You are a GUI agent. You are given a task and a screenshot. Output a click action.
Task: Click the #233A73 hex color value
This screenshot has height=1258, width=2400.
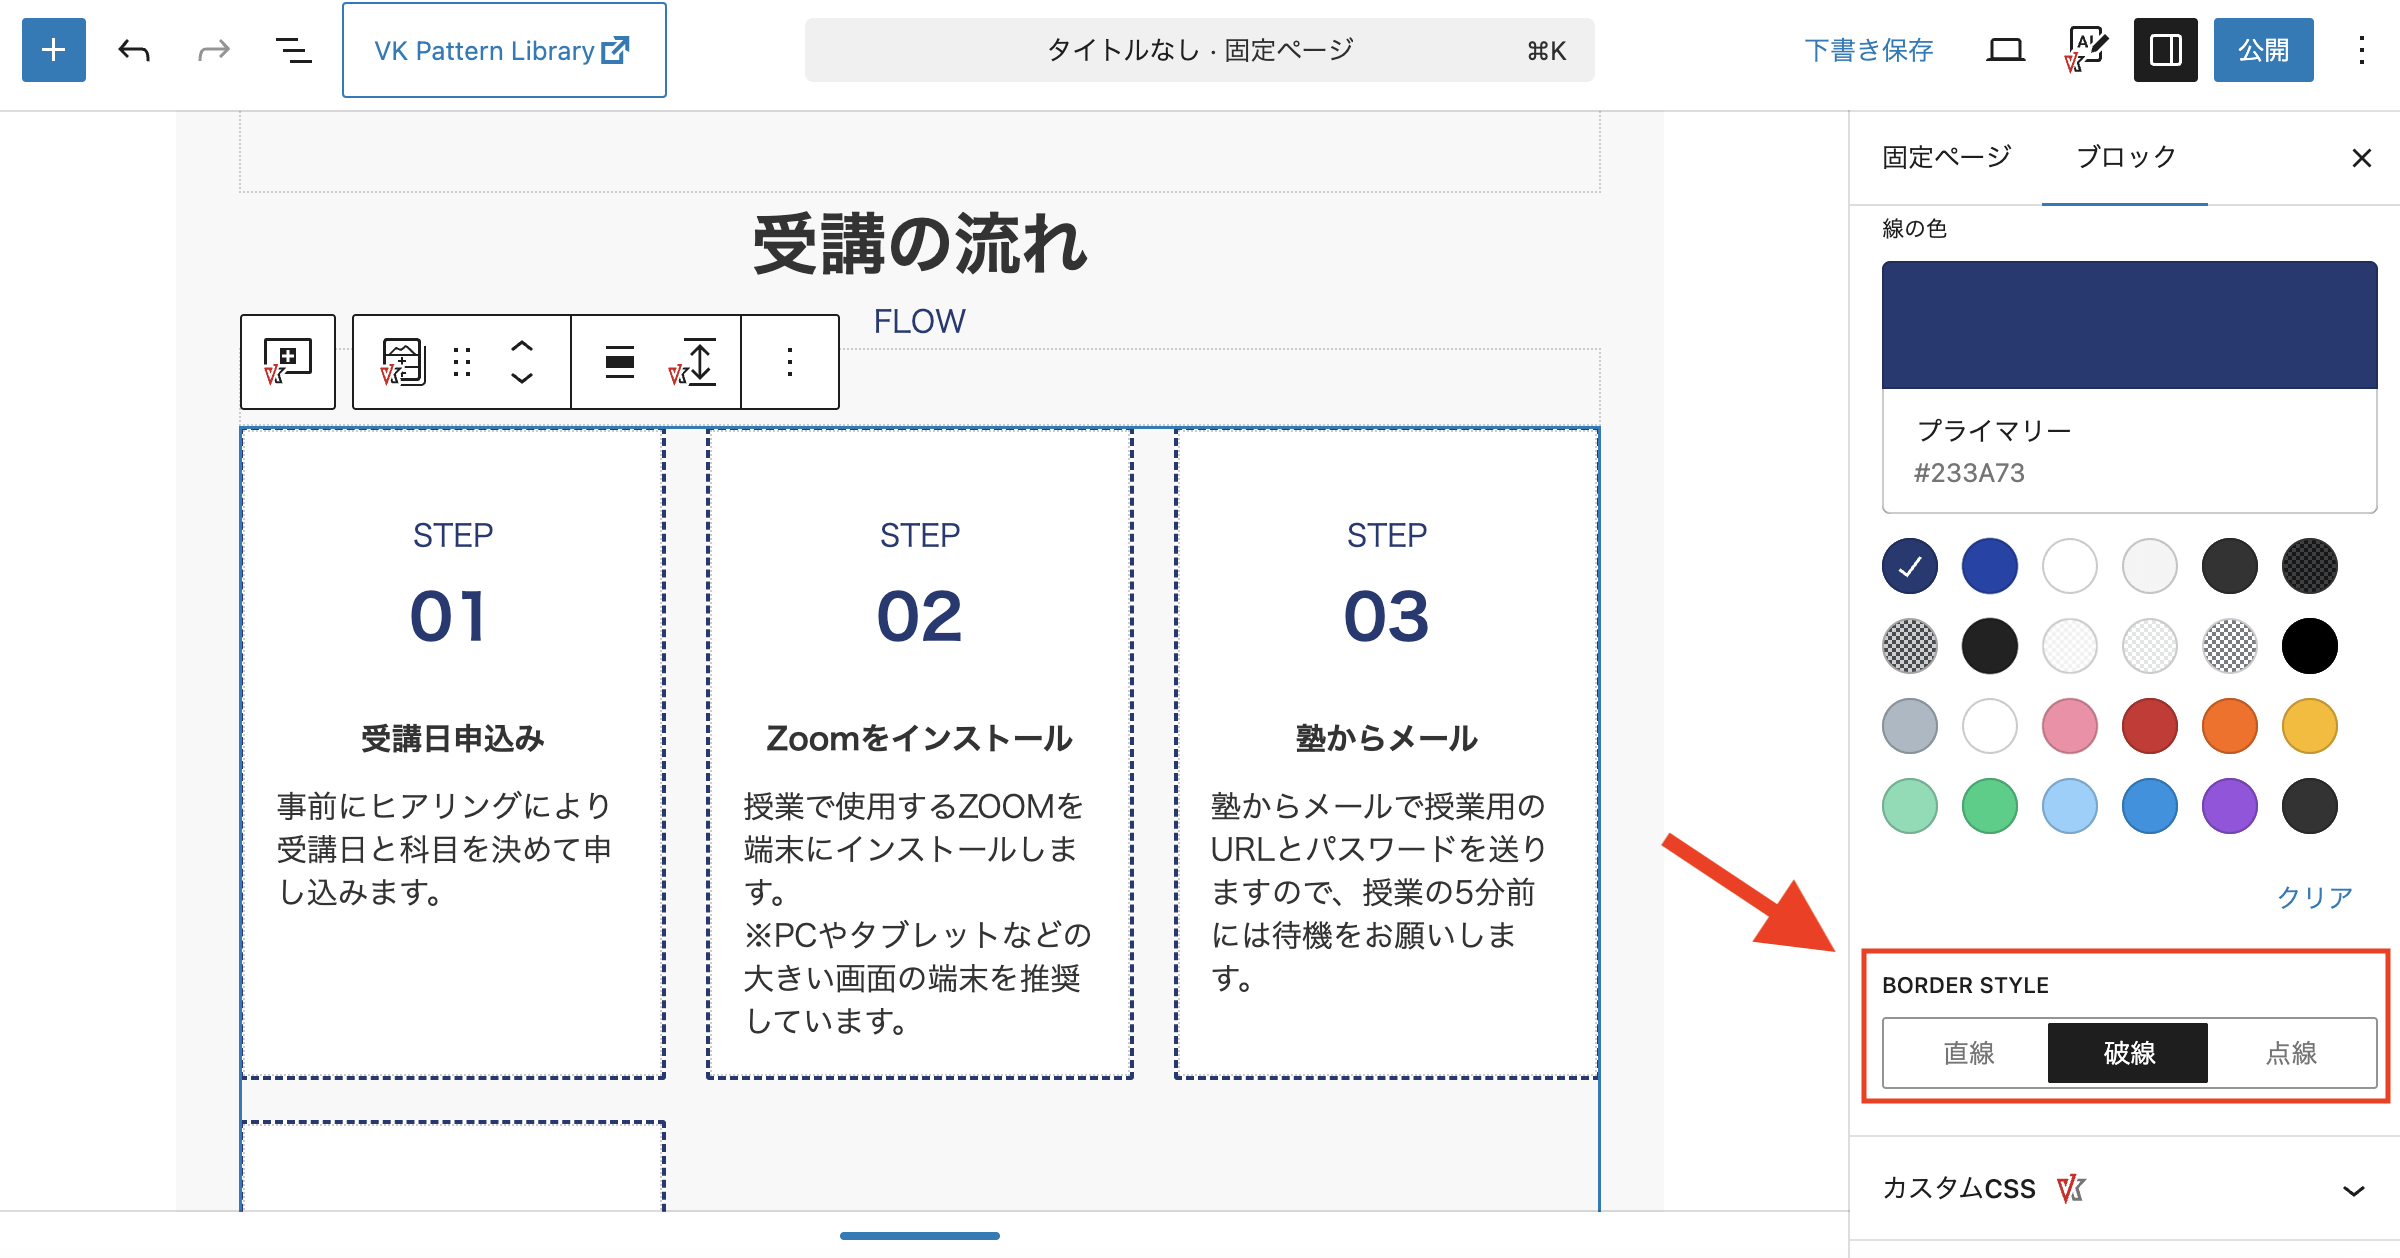pos(1969,473)
